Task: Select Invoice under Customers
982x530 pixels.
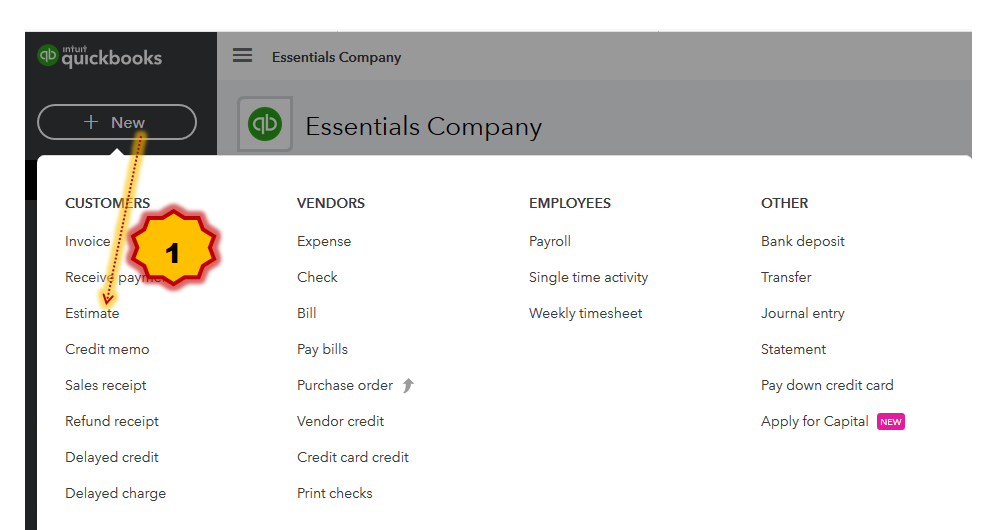Action: [88, 241]
